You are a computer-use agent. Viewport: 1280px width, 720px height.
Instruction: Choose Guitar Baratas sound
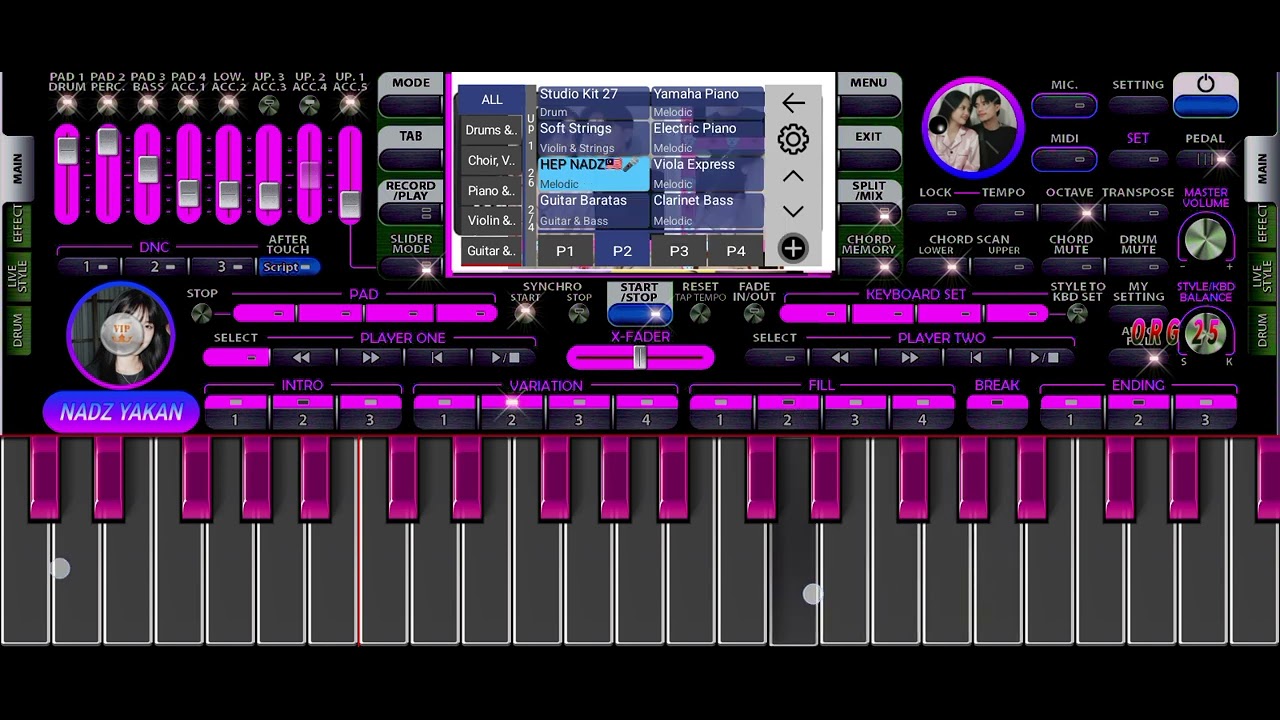pos(594,210)
